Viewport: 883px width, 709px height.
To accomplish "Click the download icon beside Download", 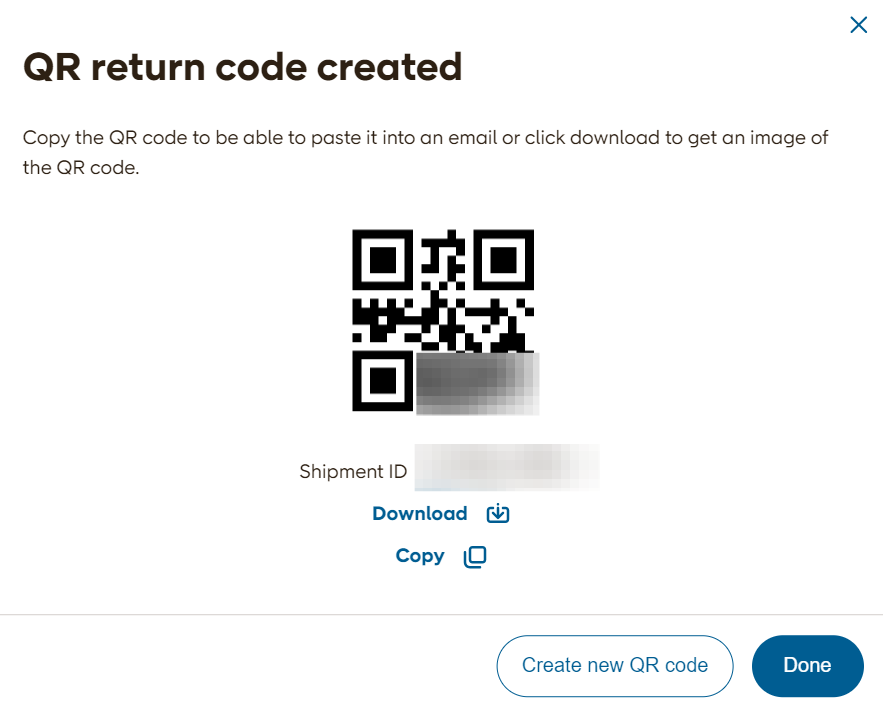I will click(x=497, y=513).
